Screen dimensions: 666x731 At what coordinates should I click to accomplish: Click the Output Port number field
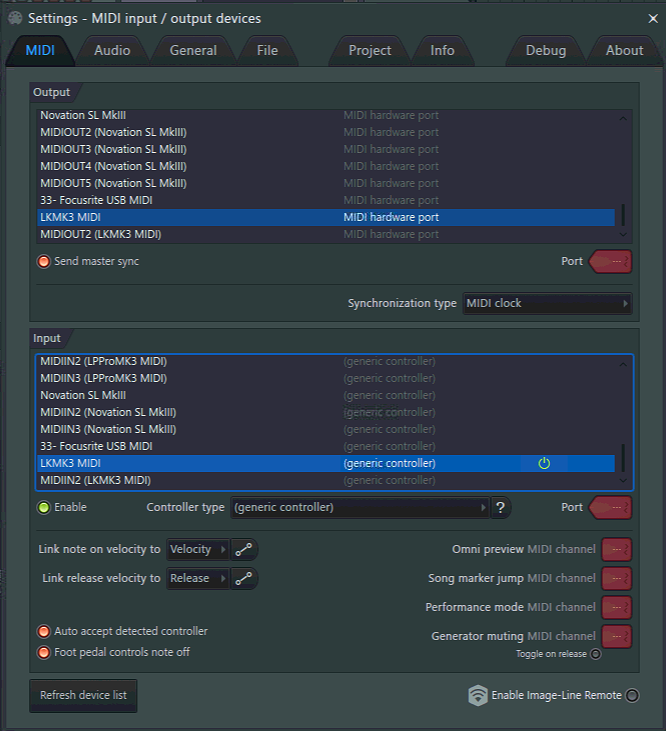611,262
